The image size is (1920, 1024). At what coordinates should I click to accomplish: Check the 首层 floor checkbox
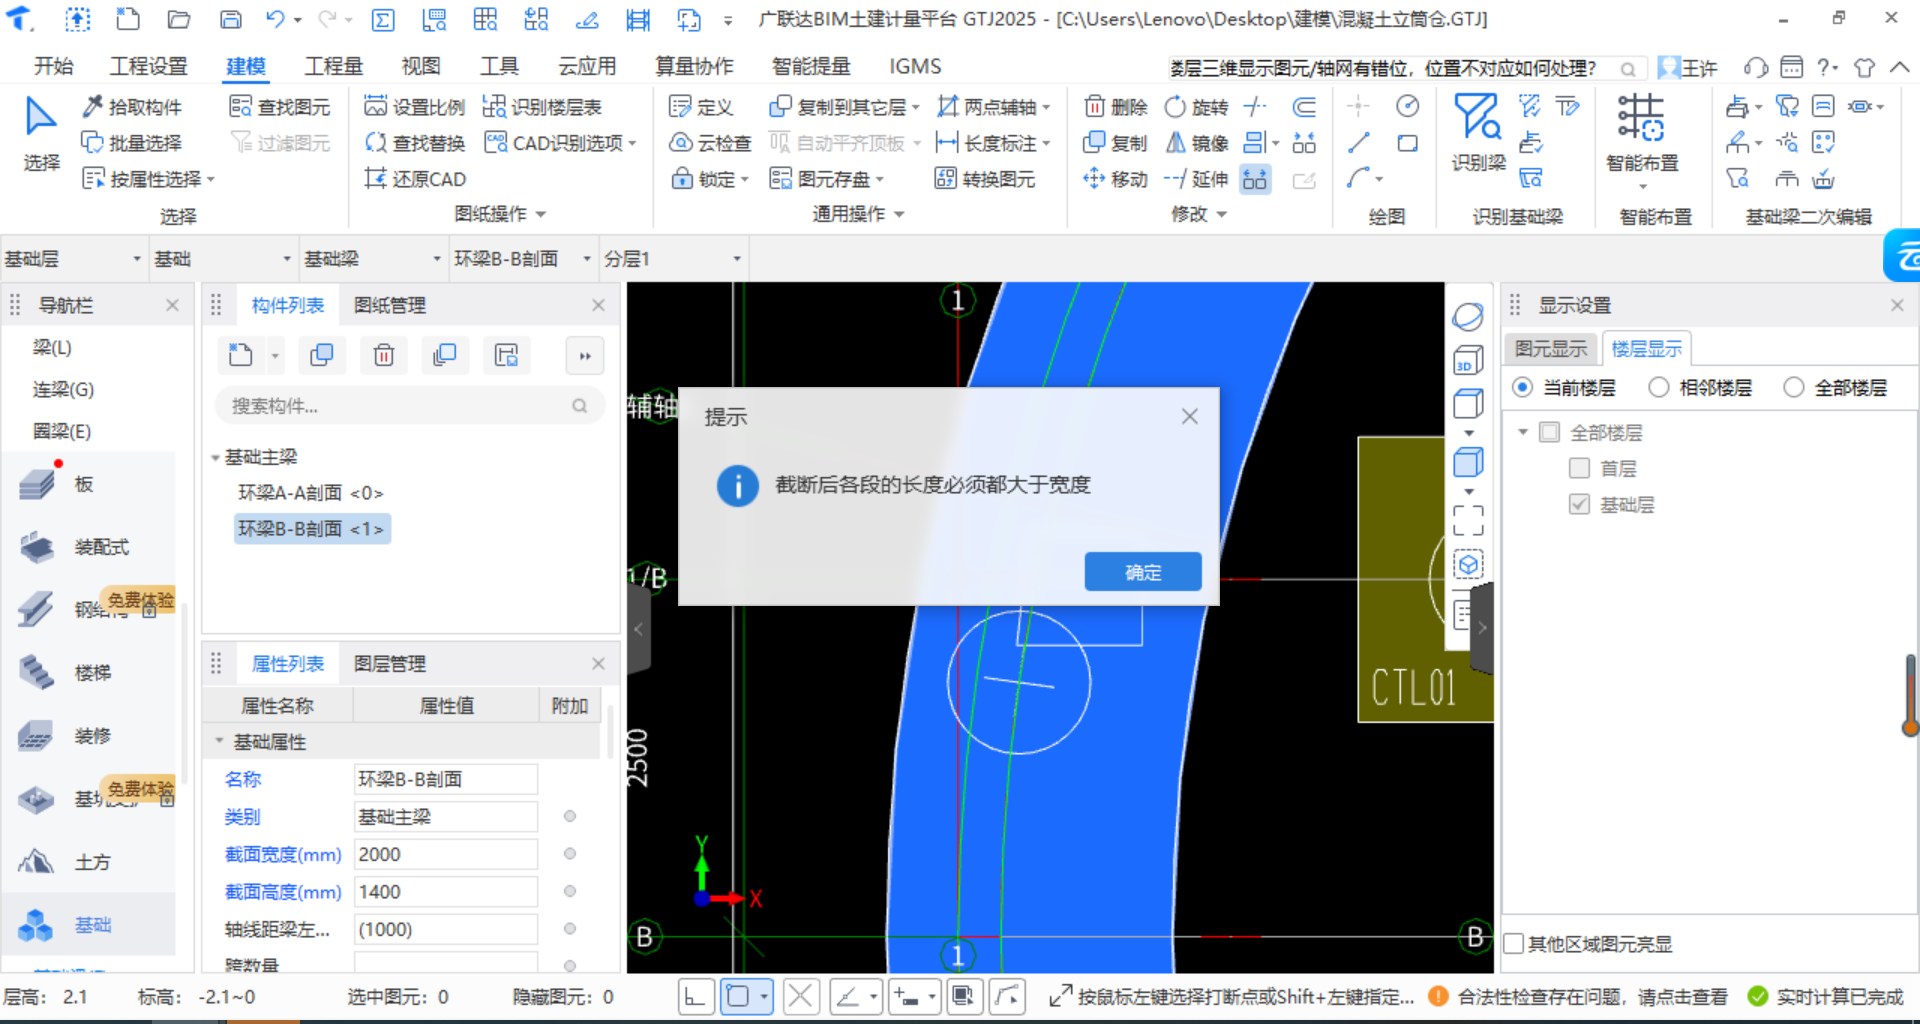[x=1580, y=468]
